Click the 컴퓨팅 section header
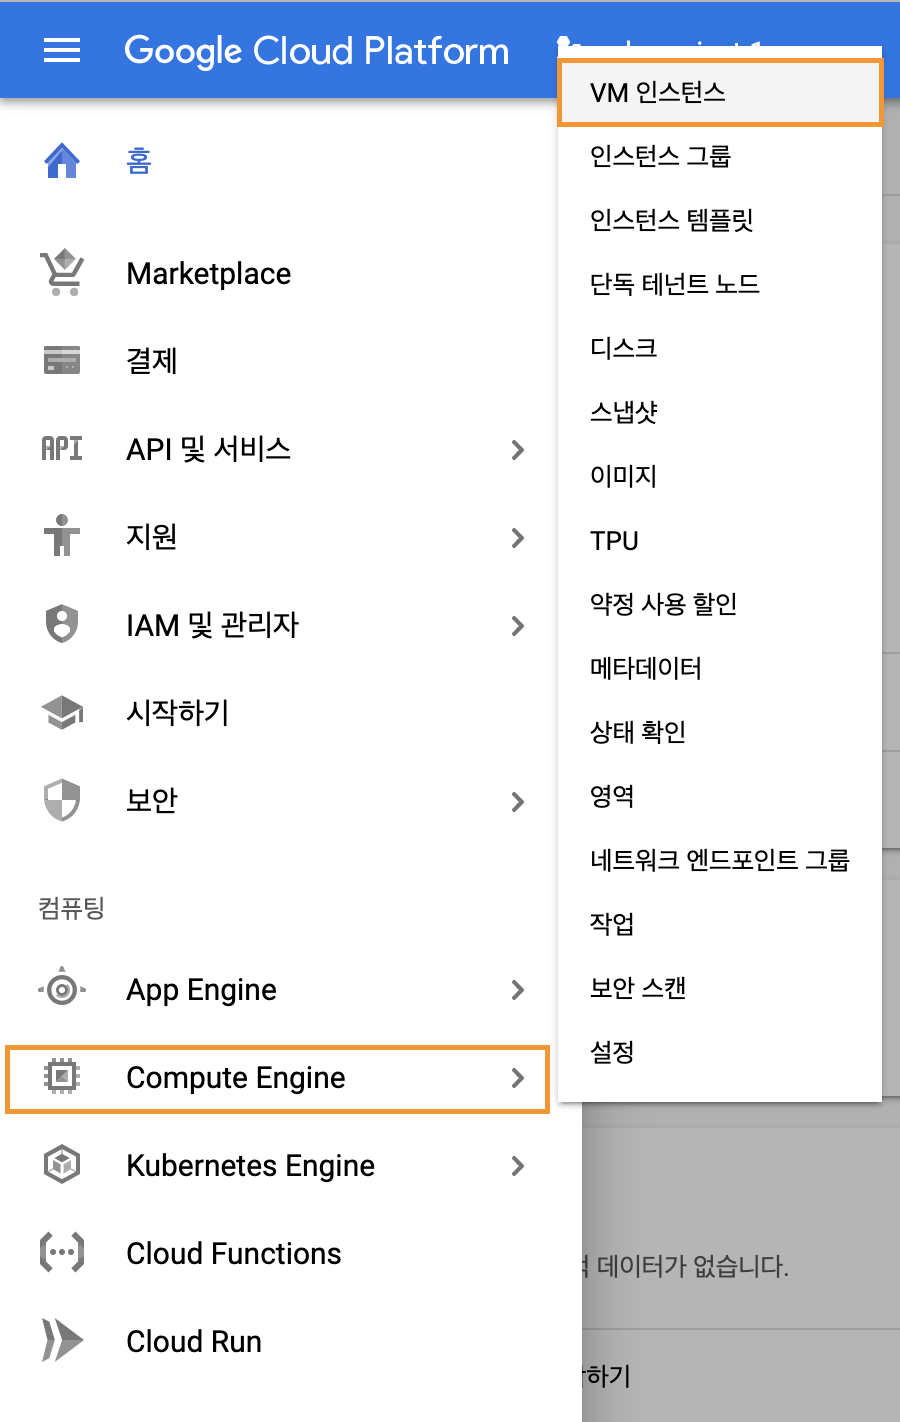 click(71, 908)
